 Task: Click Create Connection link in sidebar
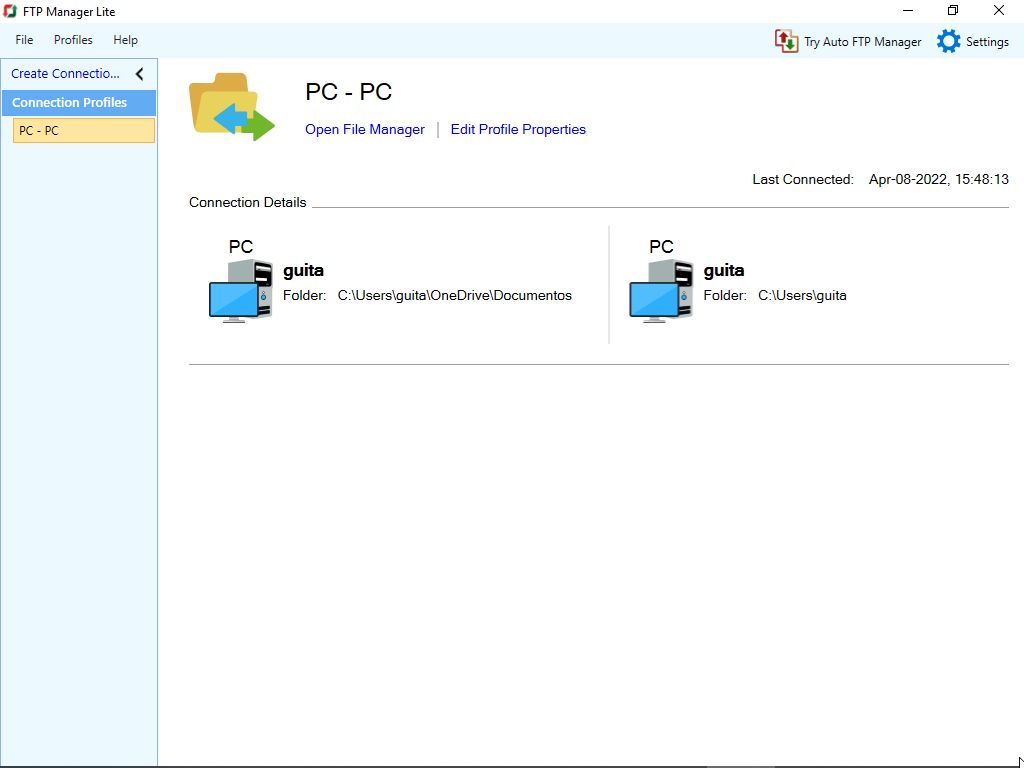65,73
